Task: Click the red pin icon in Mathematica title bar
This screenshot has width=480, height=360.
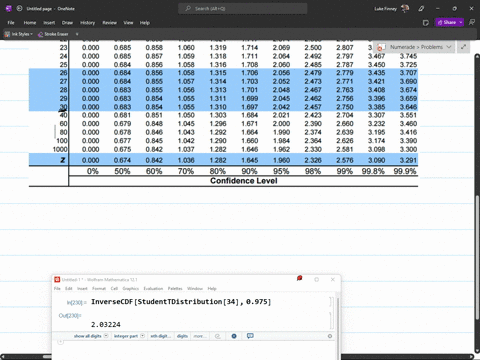Action: coord(299,278)
